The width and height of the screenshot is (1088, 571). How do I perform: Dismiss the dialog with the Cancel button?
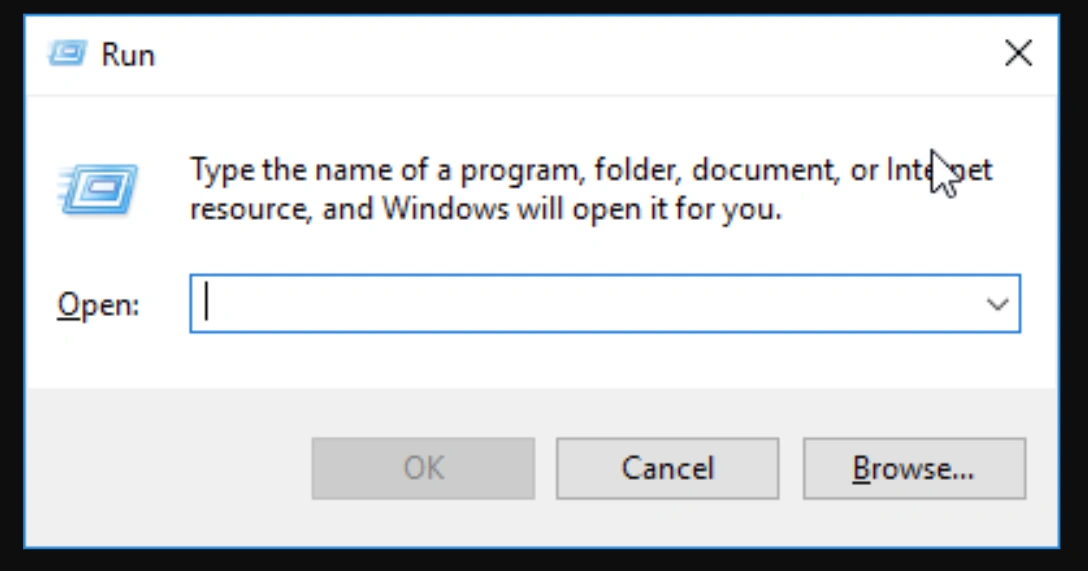(x=668, y=468)
